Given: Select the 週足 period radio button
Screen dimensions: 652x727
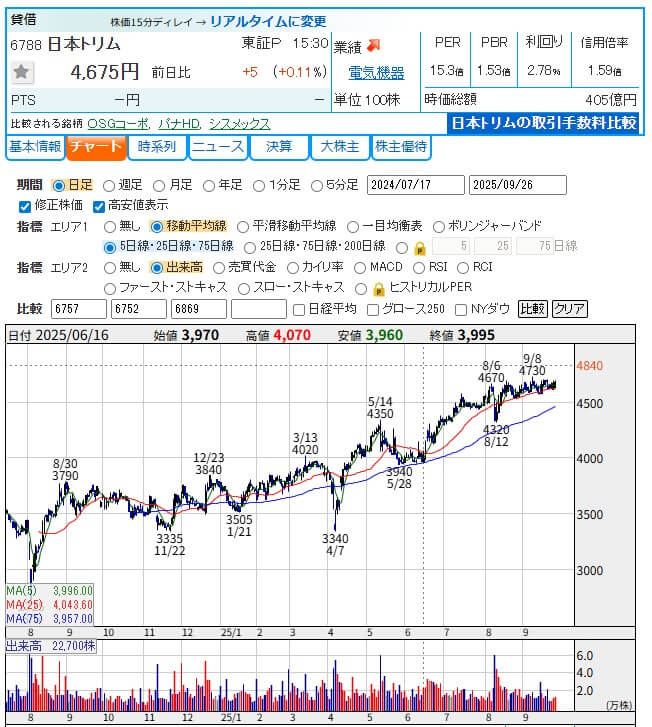Looking at the screenshot, I should 109,186.
